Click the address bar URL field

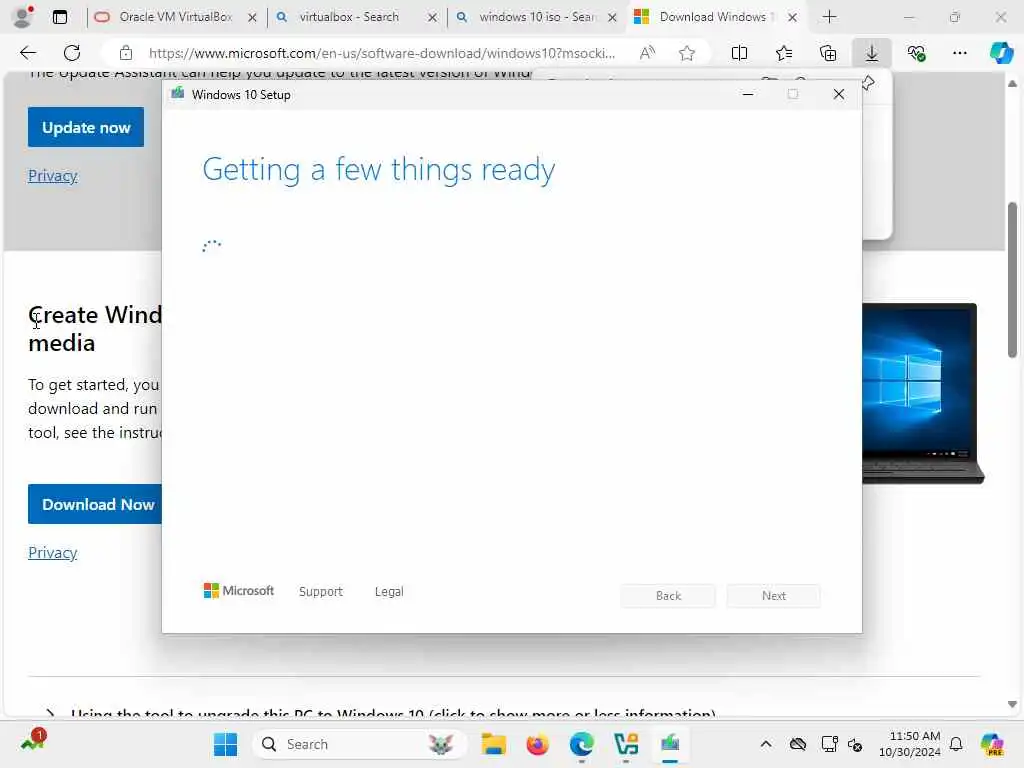381,53
